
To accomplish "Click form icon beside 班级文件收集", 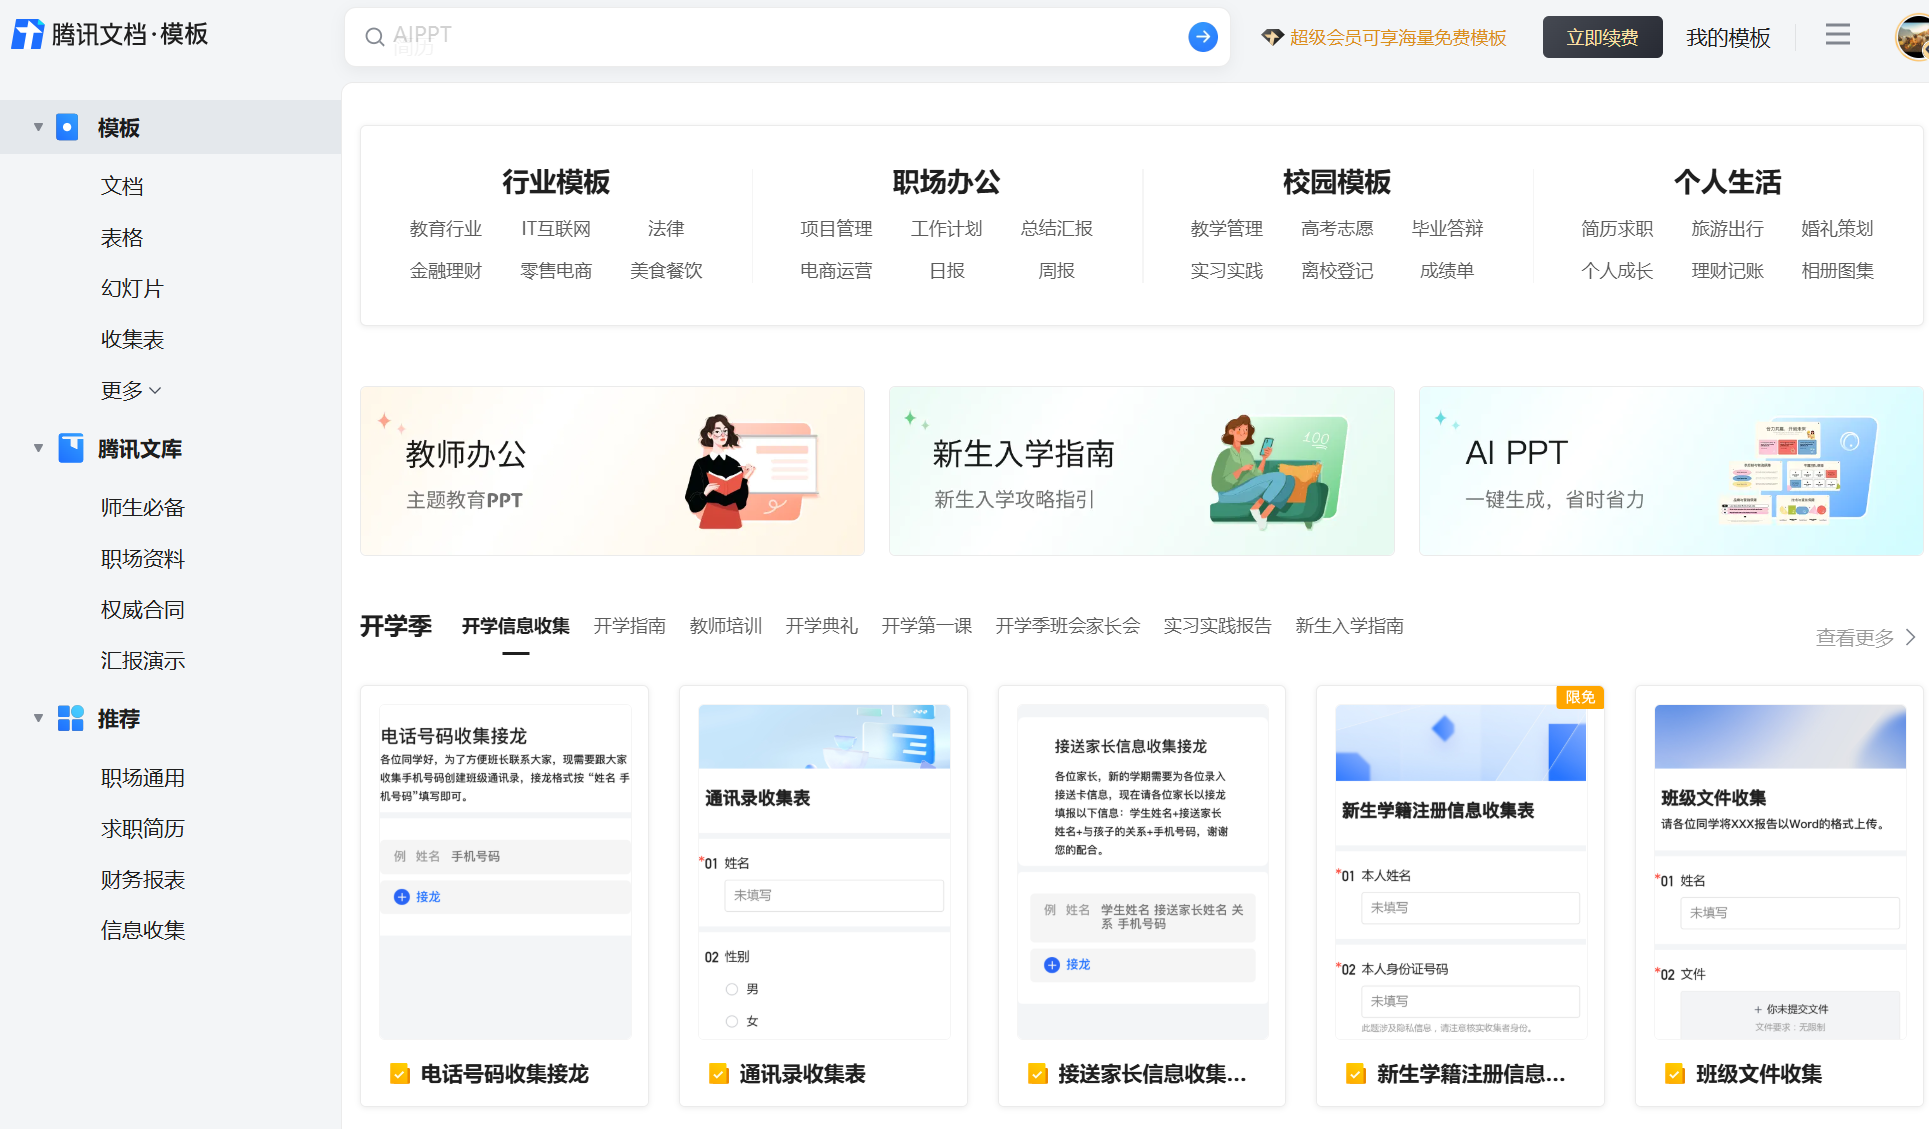I will point(1675,1074).
